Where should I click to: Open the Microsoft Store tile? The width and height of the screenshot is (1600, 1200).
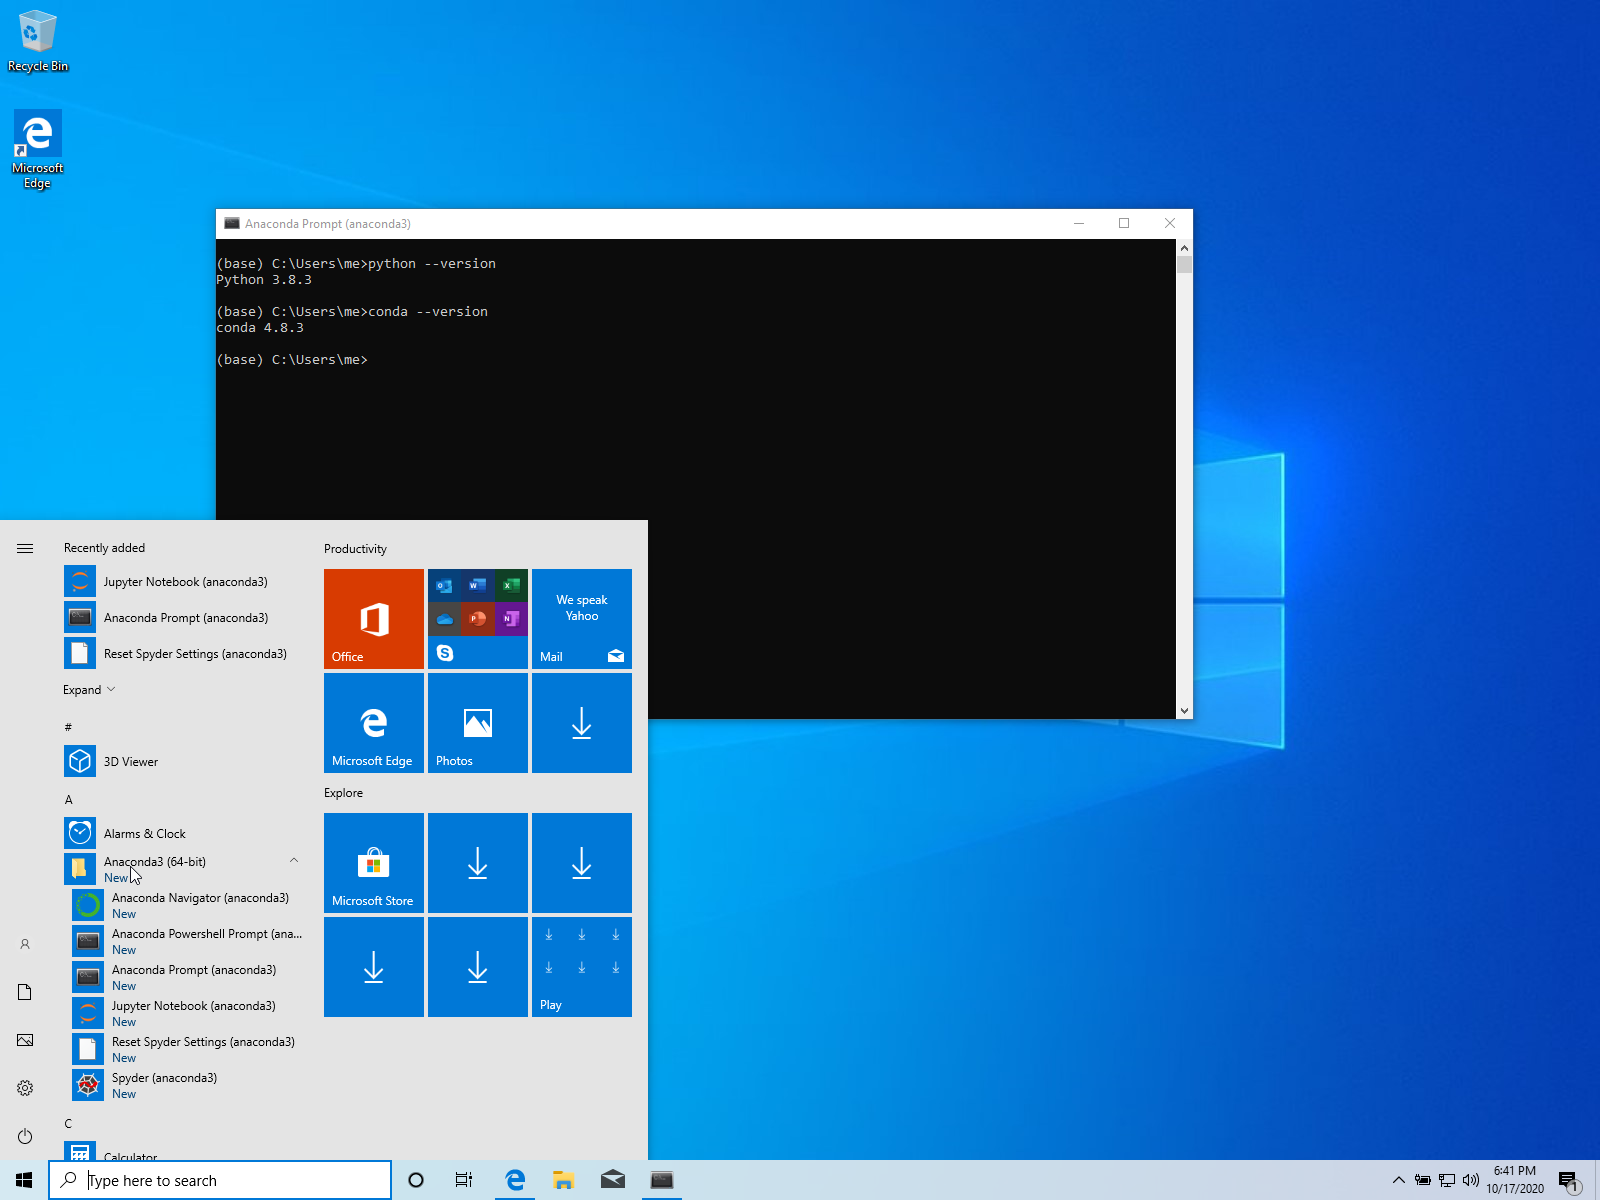374,863
